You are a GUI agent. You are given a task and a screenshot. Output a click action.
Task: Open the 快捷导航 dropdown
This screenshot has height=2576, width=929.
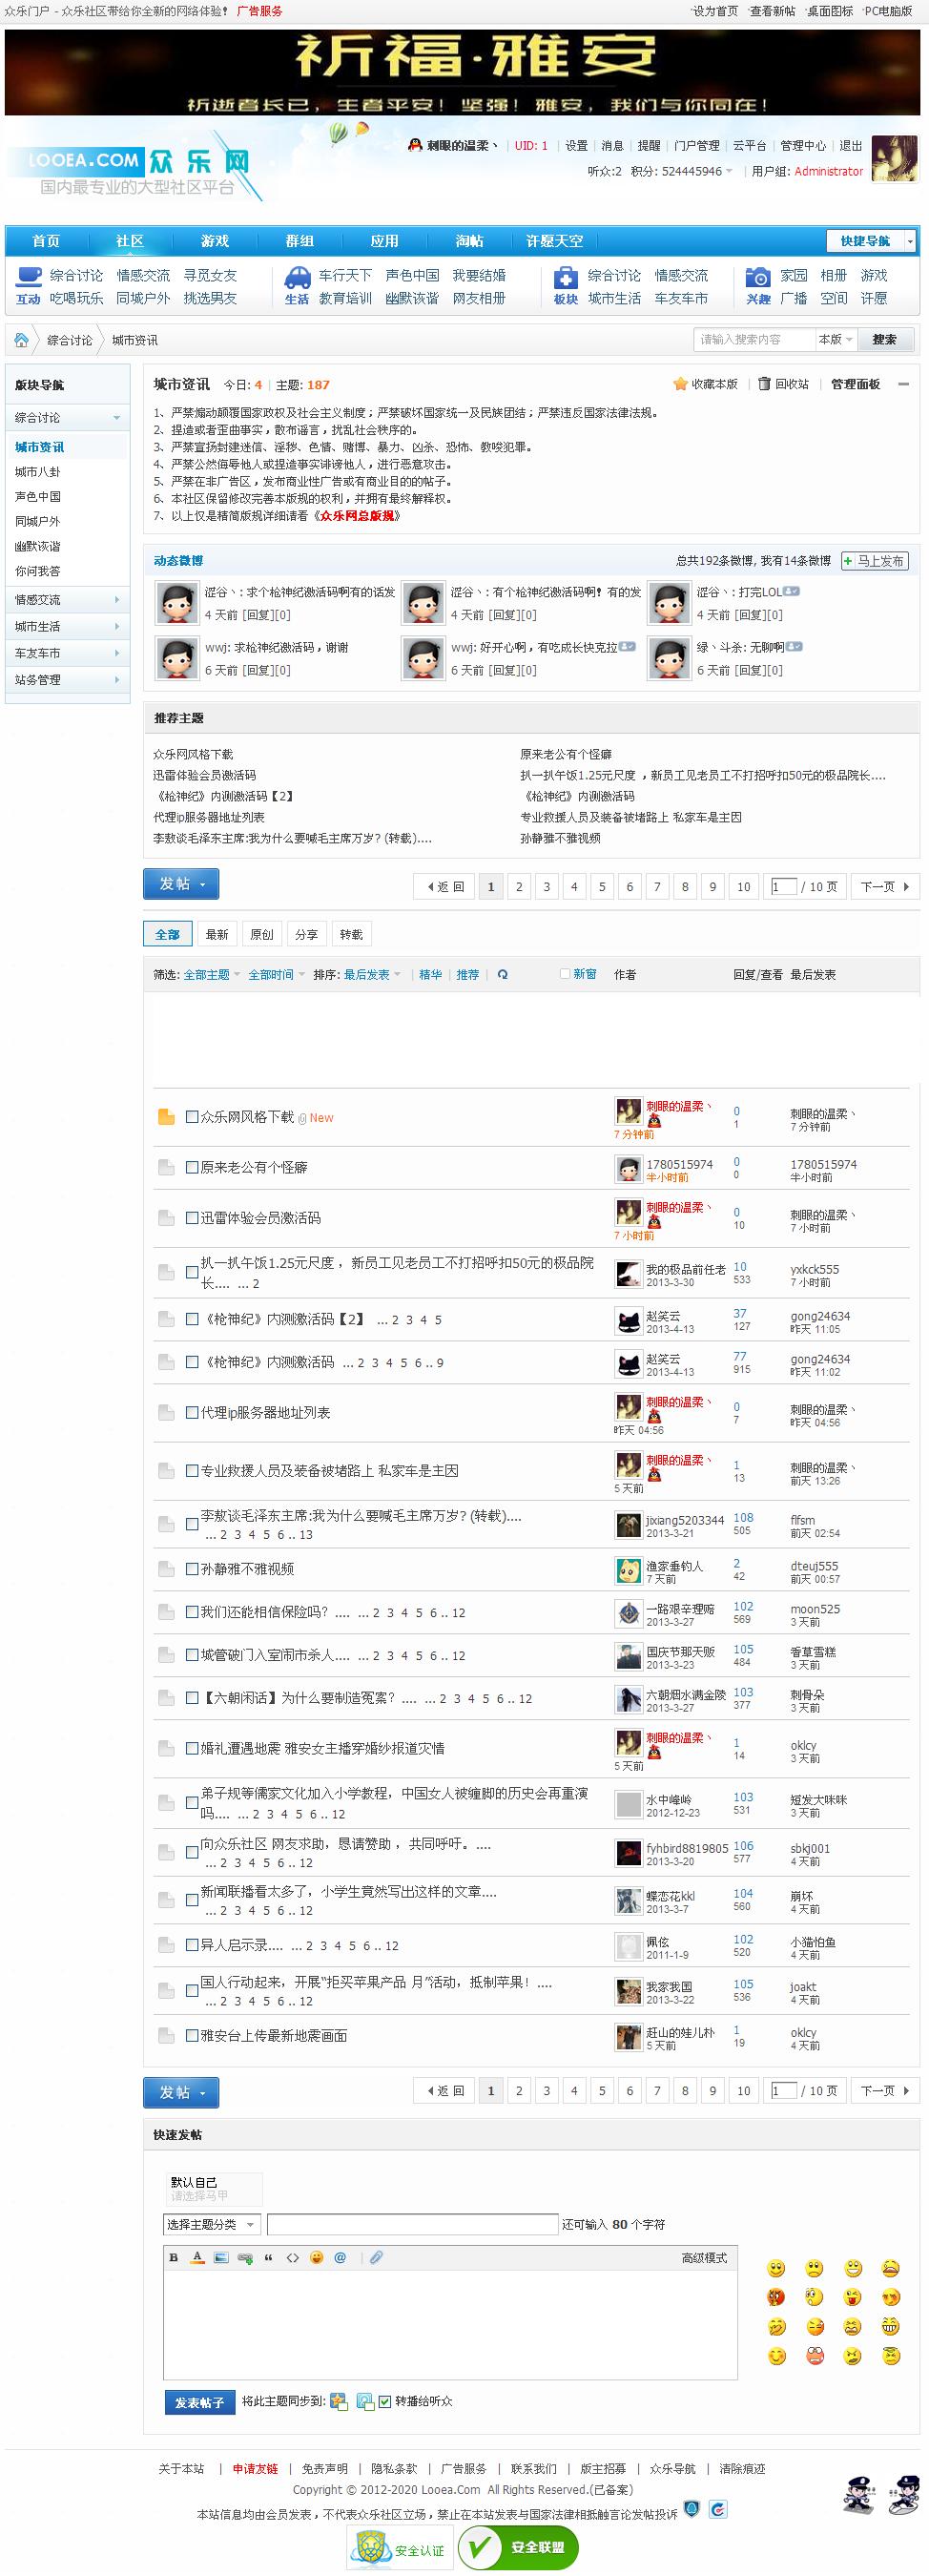pos(871,241)
